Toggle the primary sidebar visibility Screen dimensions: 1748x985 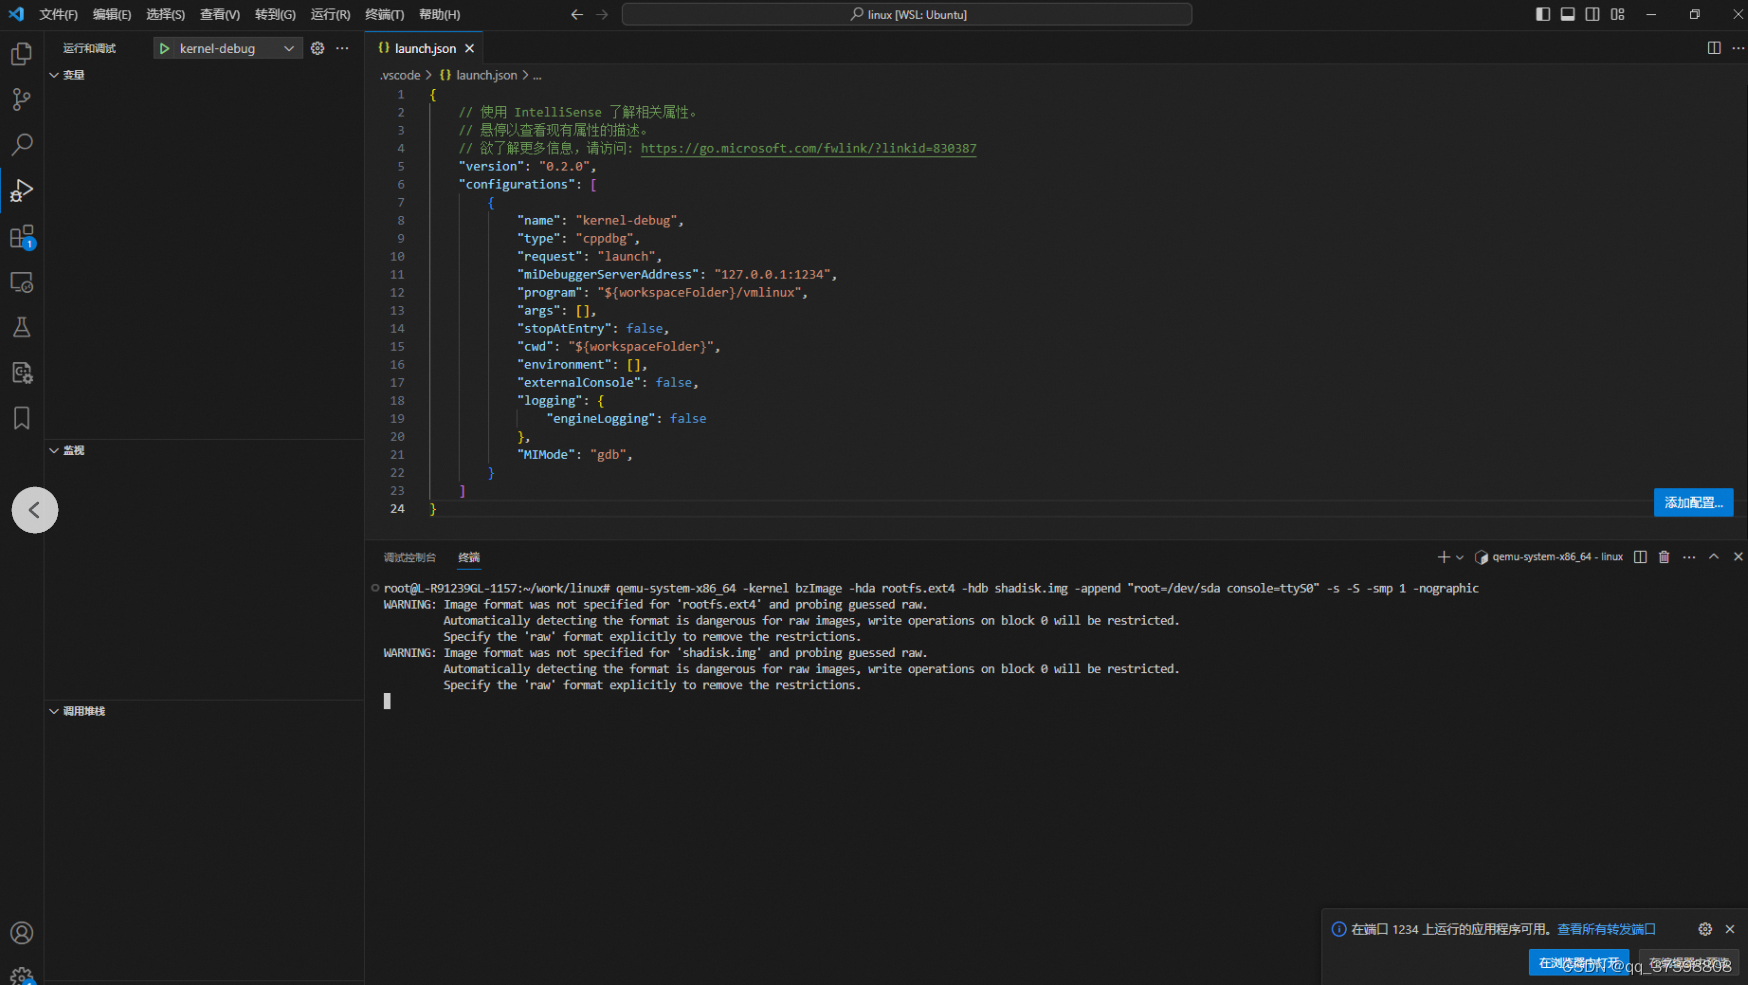1541,14
